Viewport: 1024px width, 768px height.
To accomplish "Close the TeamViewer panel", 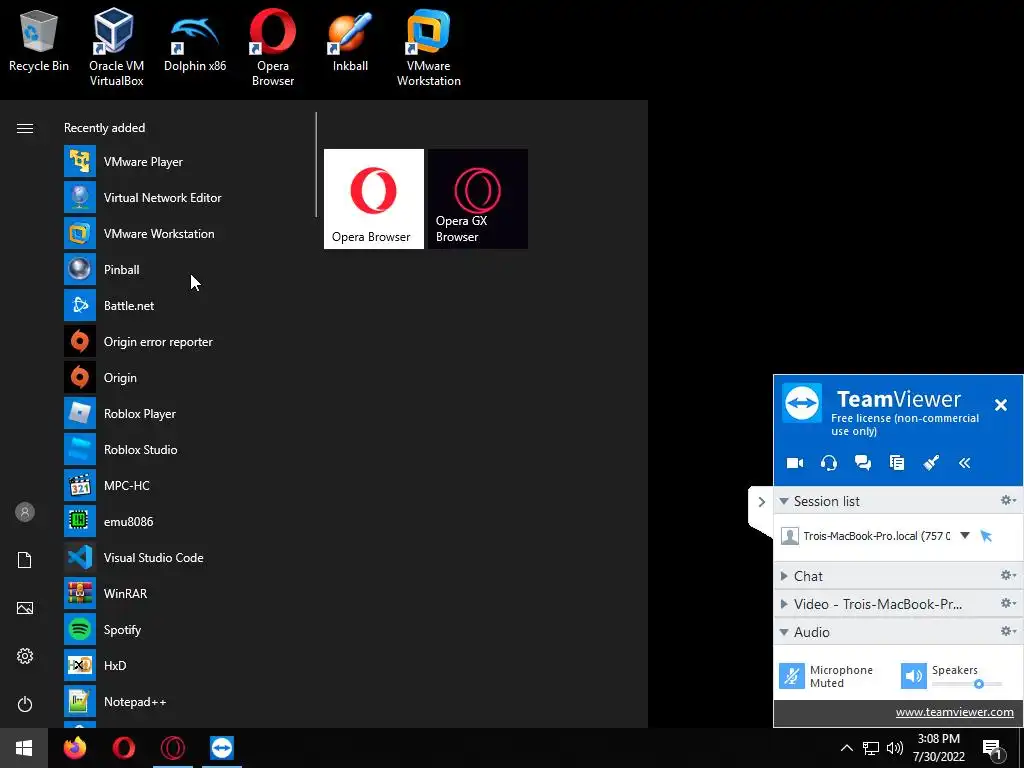I will (x=1000, y=405).
